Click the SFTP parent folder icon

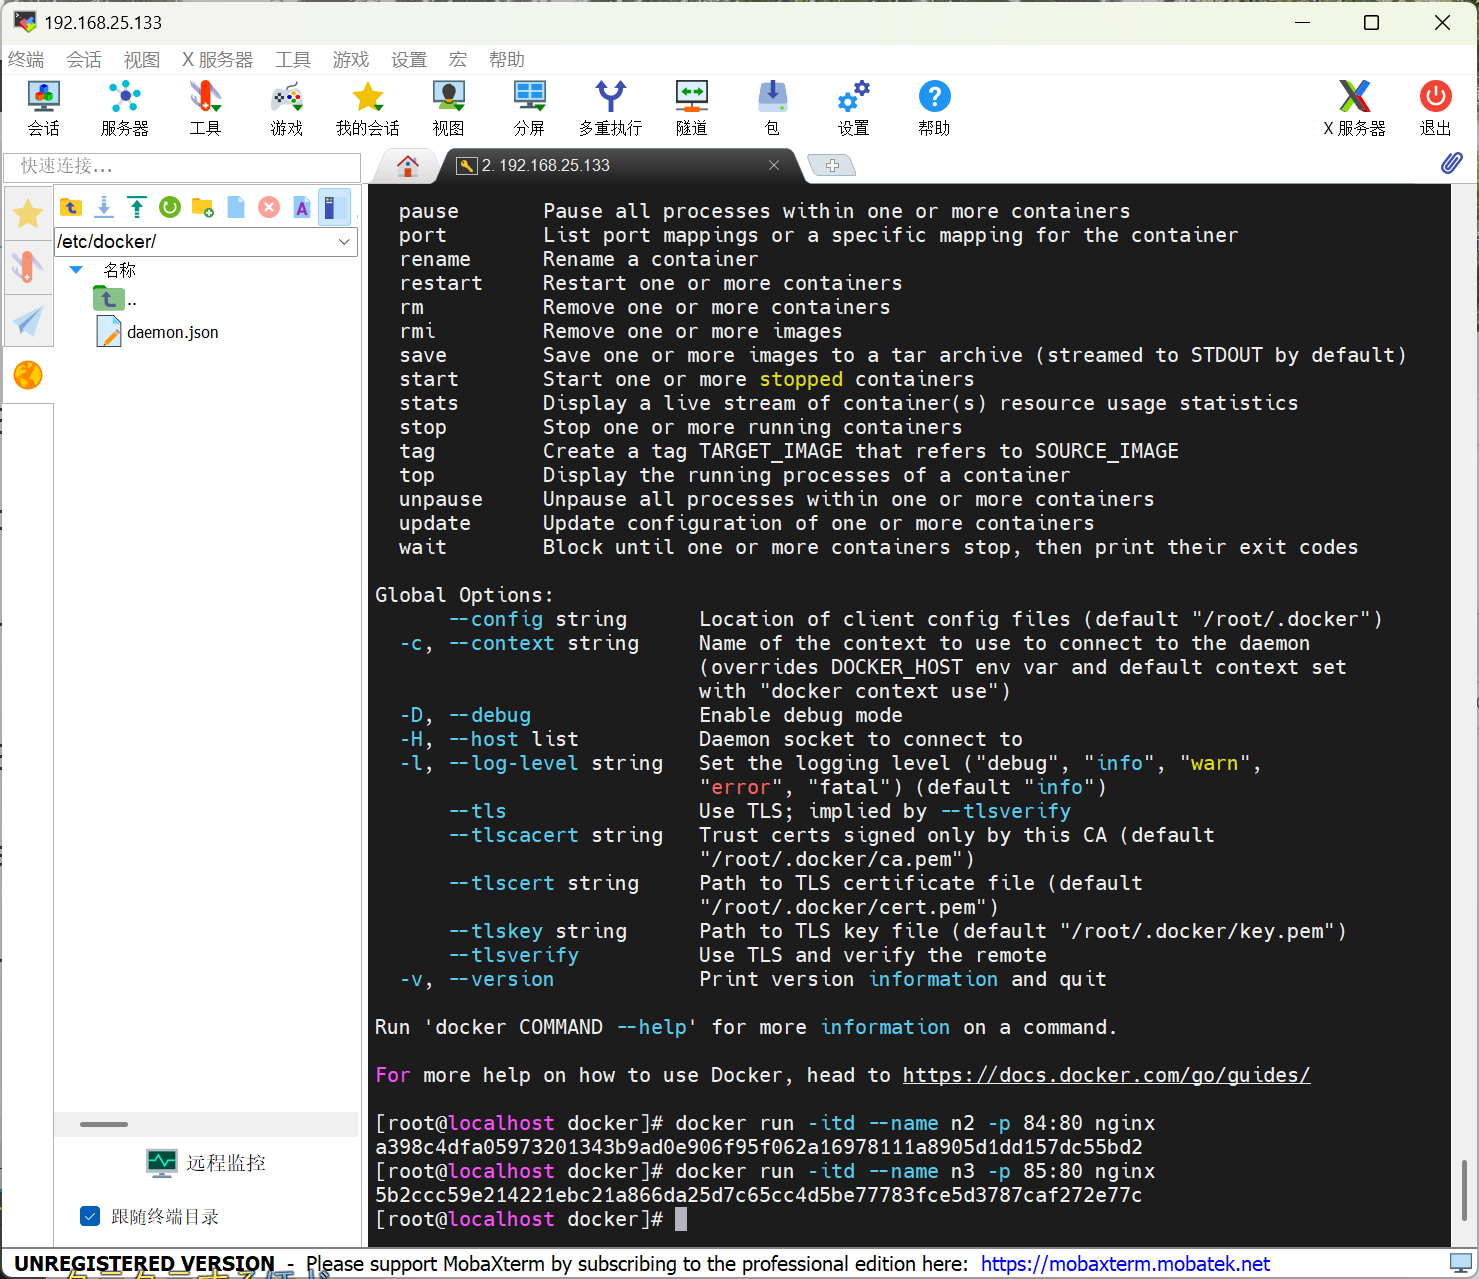pyautogui.click(x=71, y=207)
